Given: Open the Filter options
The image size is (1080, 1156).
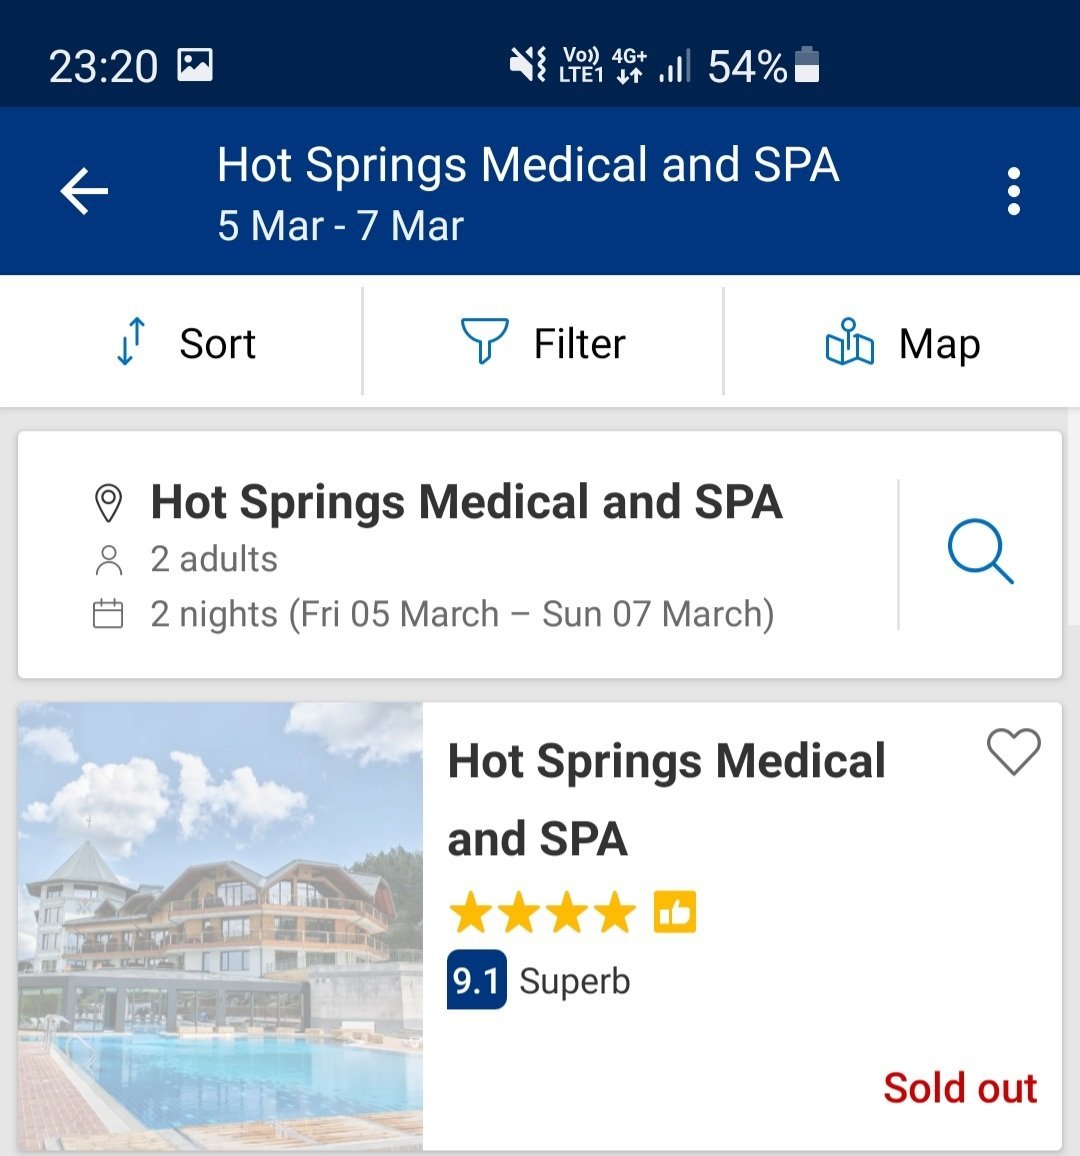Looking at the screenshot, I should pos(579,344).
